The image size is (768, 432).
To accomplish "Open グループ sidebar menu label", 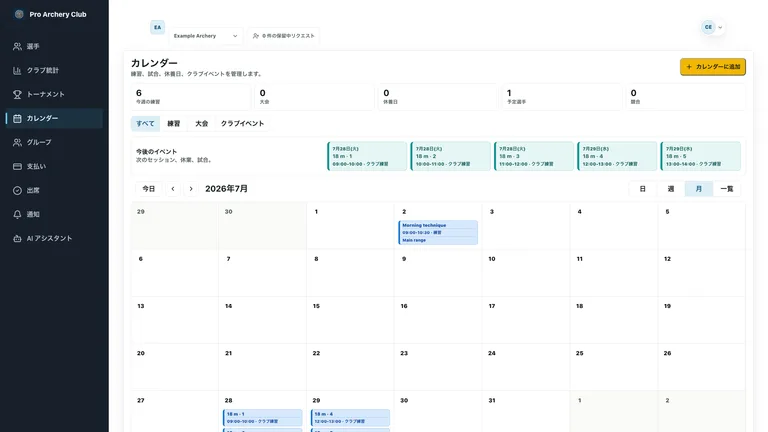I will pyautogui.click(x=39, y=143).
